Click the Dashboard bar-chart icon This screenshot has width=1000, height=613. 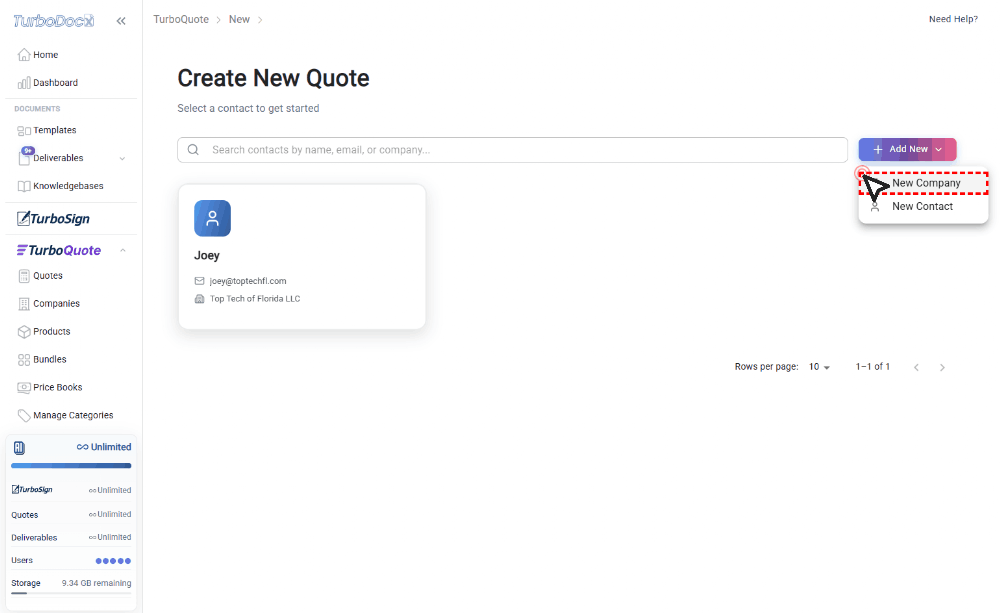coord(24,83)
